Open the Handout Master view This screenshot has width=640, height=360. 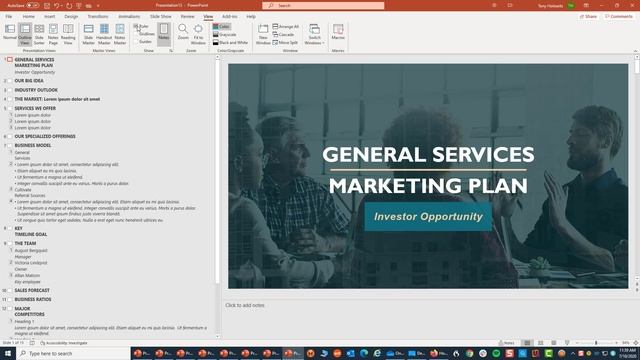[104, 34]
